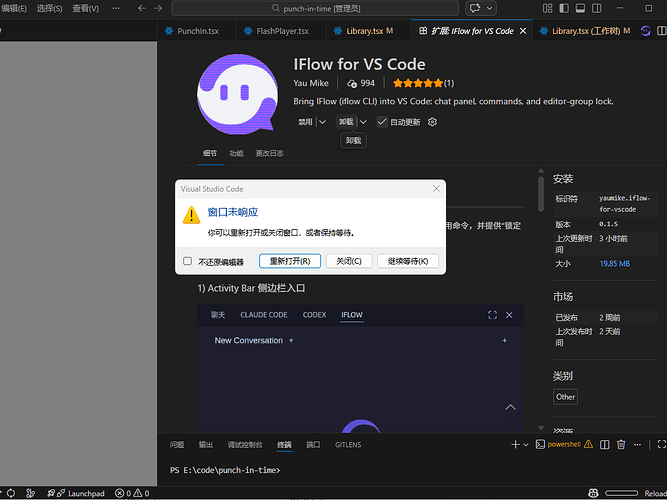The height and width of the screenshot is (500, 667).
Task: Open the GITLENS panel tab
Action: tap(348, 444)
